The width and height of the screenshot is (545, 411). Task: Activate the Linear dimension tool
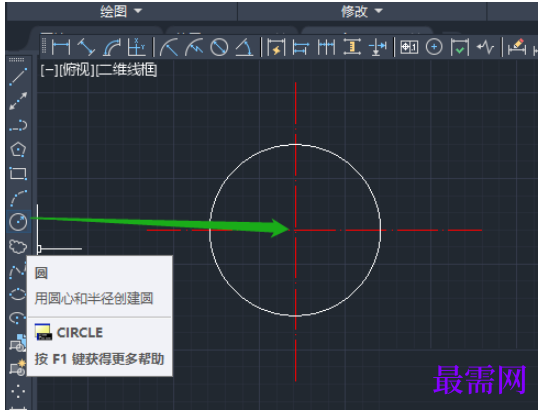click(61, 47)
